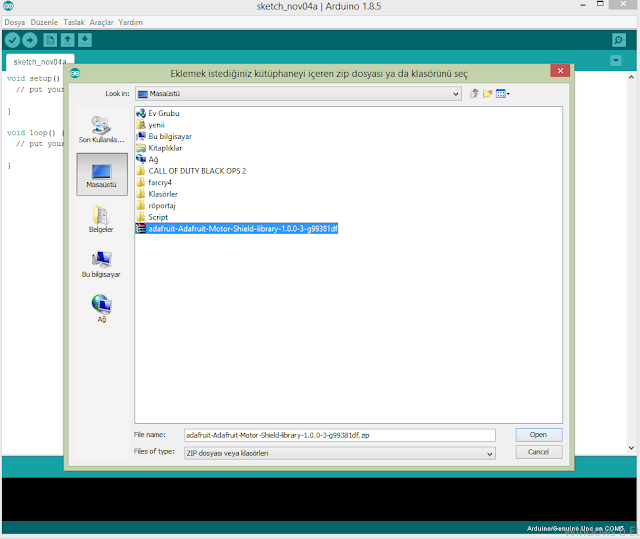Screen dimensions: 640x539
Task: Select the röportaj folder
Action: click(156, 206)
